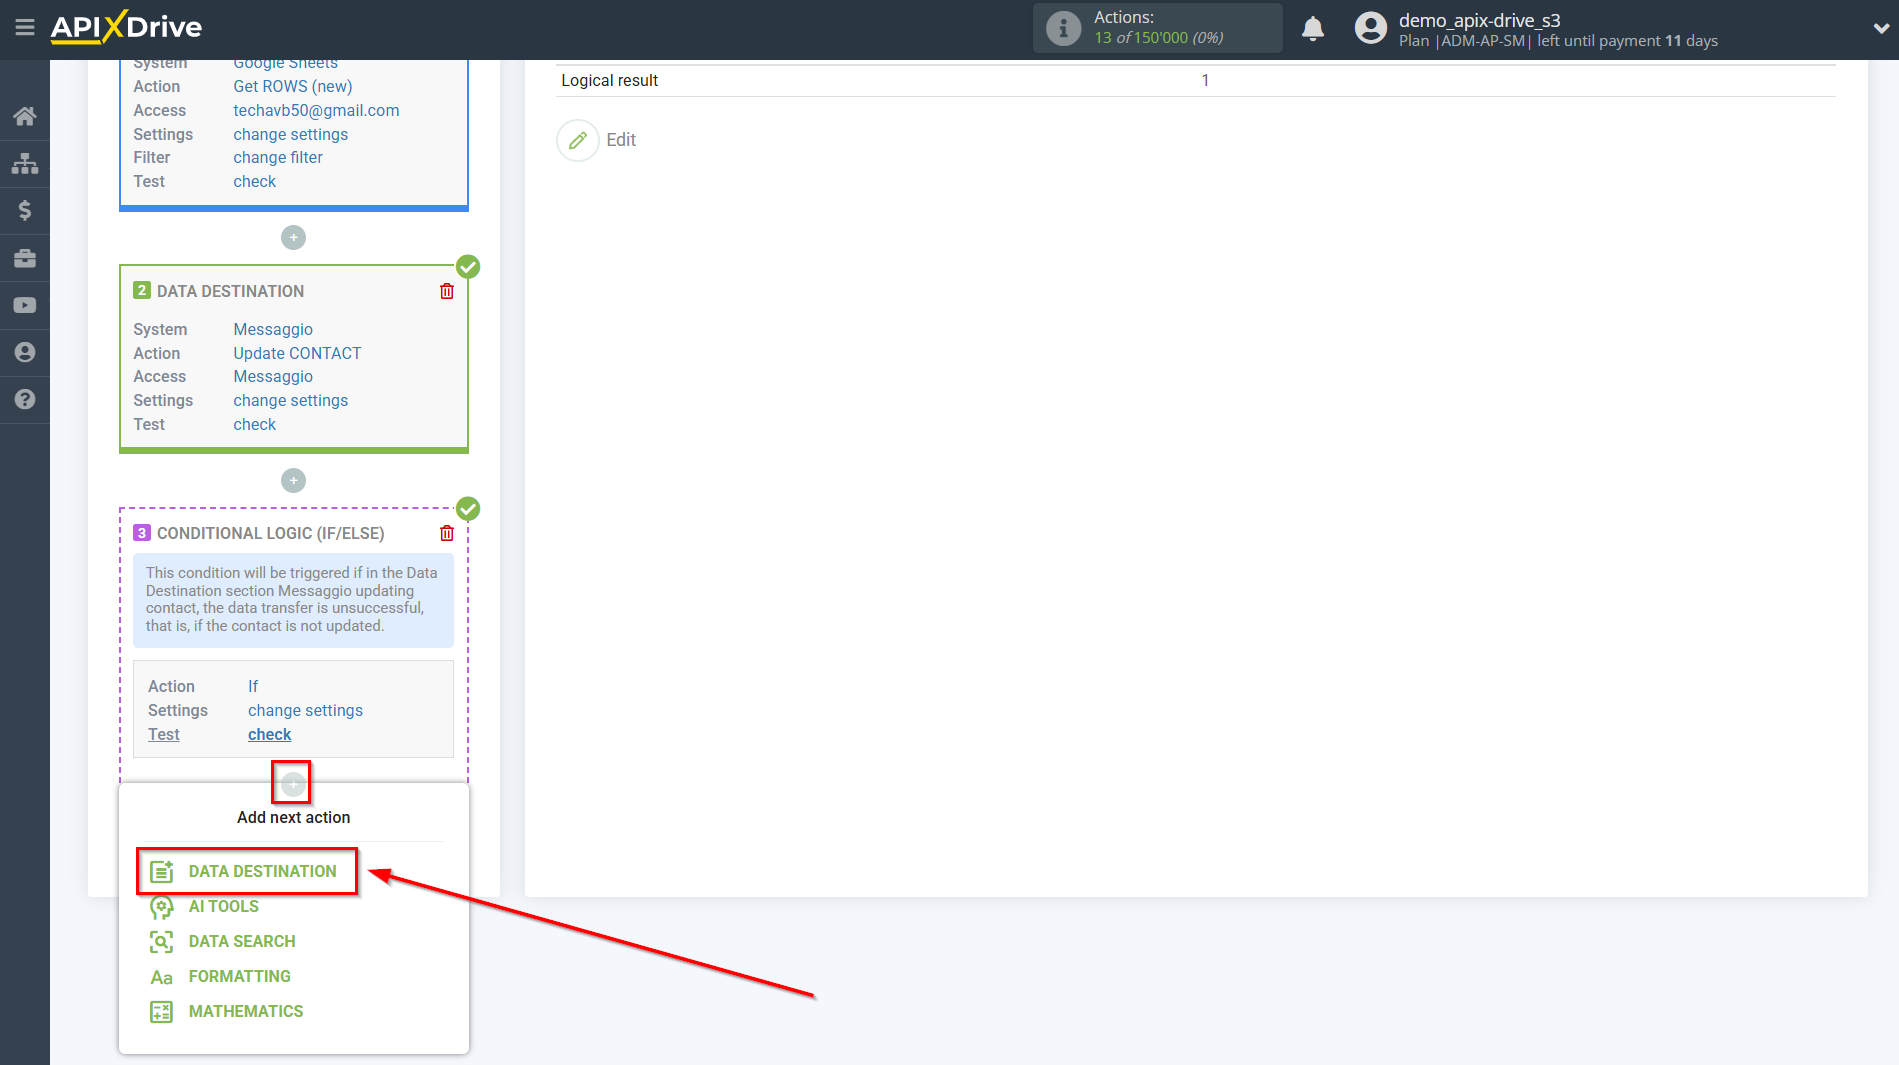Click the condition description note
Screen dimensions: 1899x1065
click(x=293, y=599)
